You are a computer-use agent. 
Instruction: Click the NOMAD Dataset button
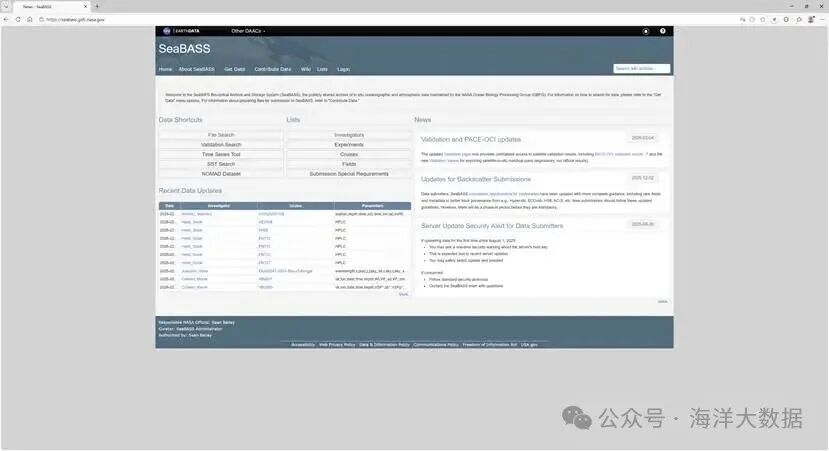tap(220, 173)
